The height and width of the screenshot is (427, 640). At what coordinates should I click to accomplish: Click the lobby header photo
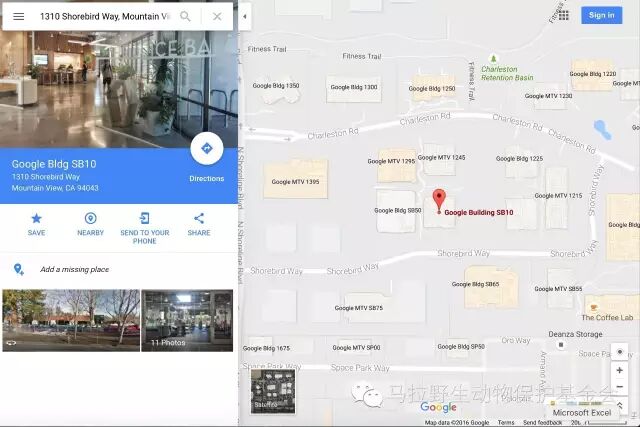(x=119, y=89)
